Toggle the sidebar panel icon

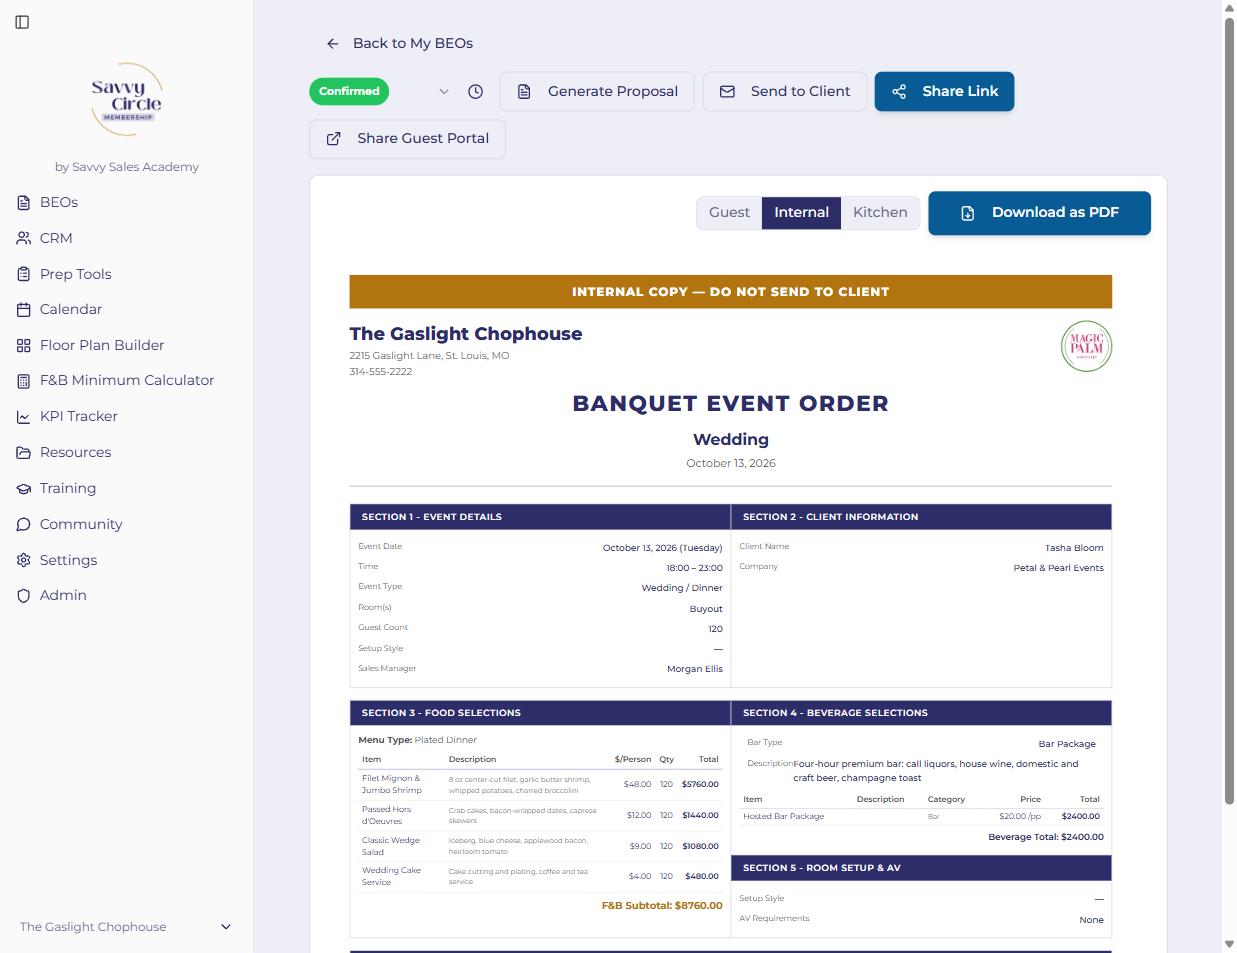(22, 22)
